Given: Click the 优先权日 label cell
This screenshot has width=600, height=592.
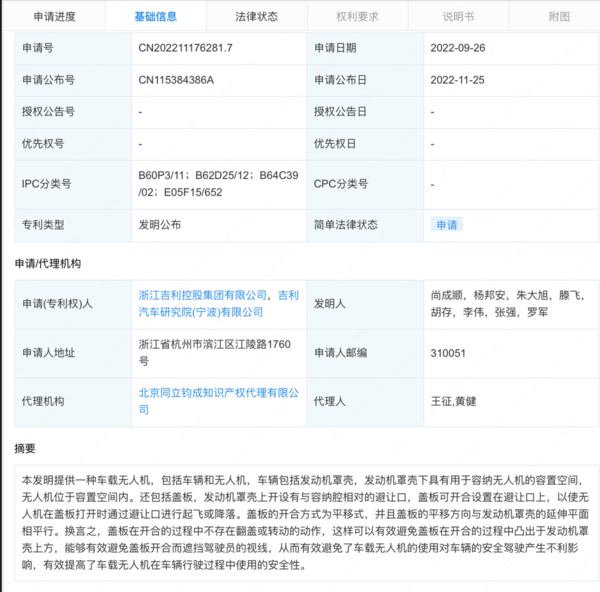Looking at the screenshot, I should coord(365,144).
